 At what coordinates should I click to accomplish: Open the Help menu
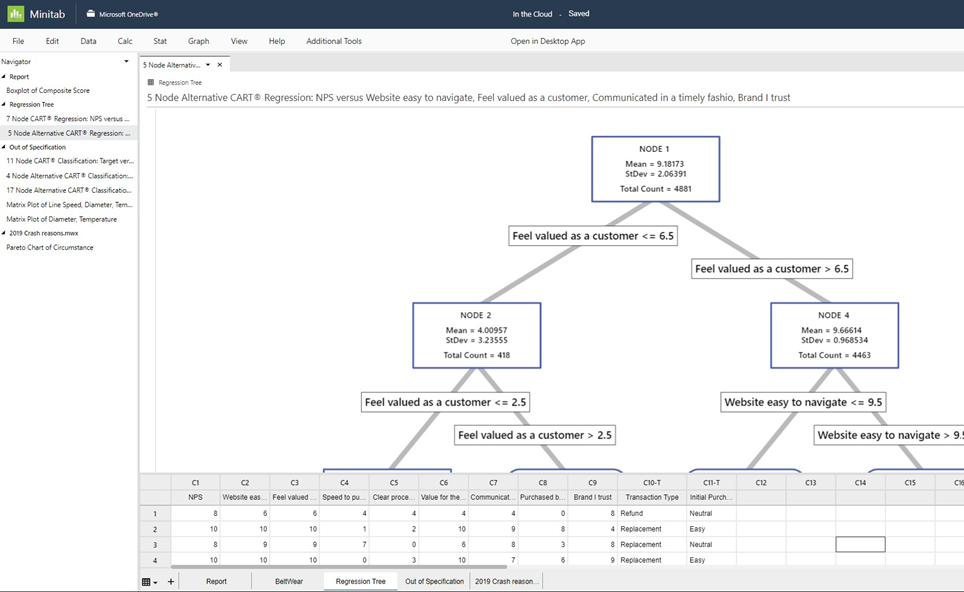[277, 41]
